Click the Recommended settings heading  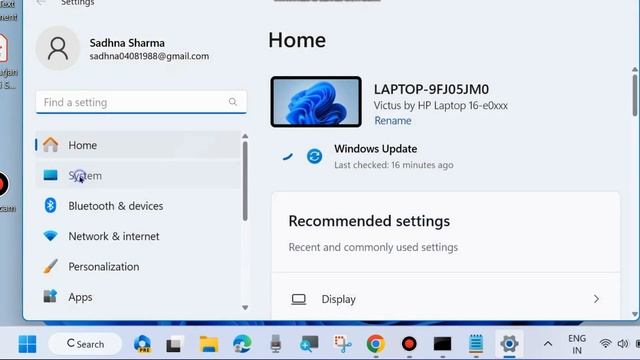pyautogui.click(x=369, y=221)
